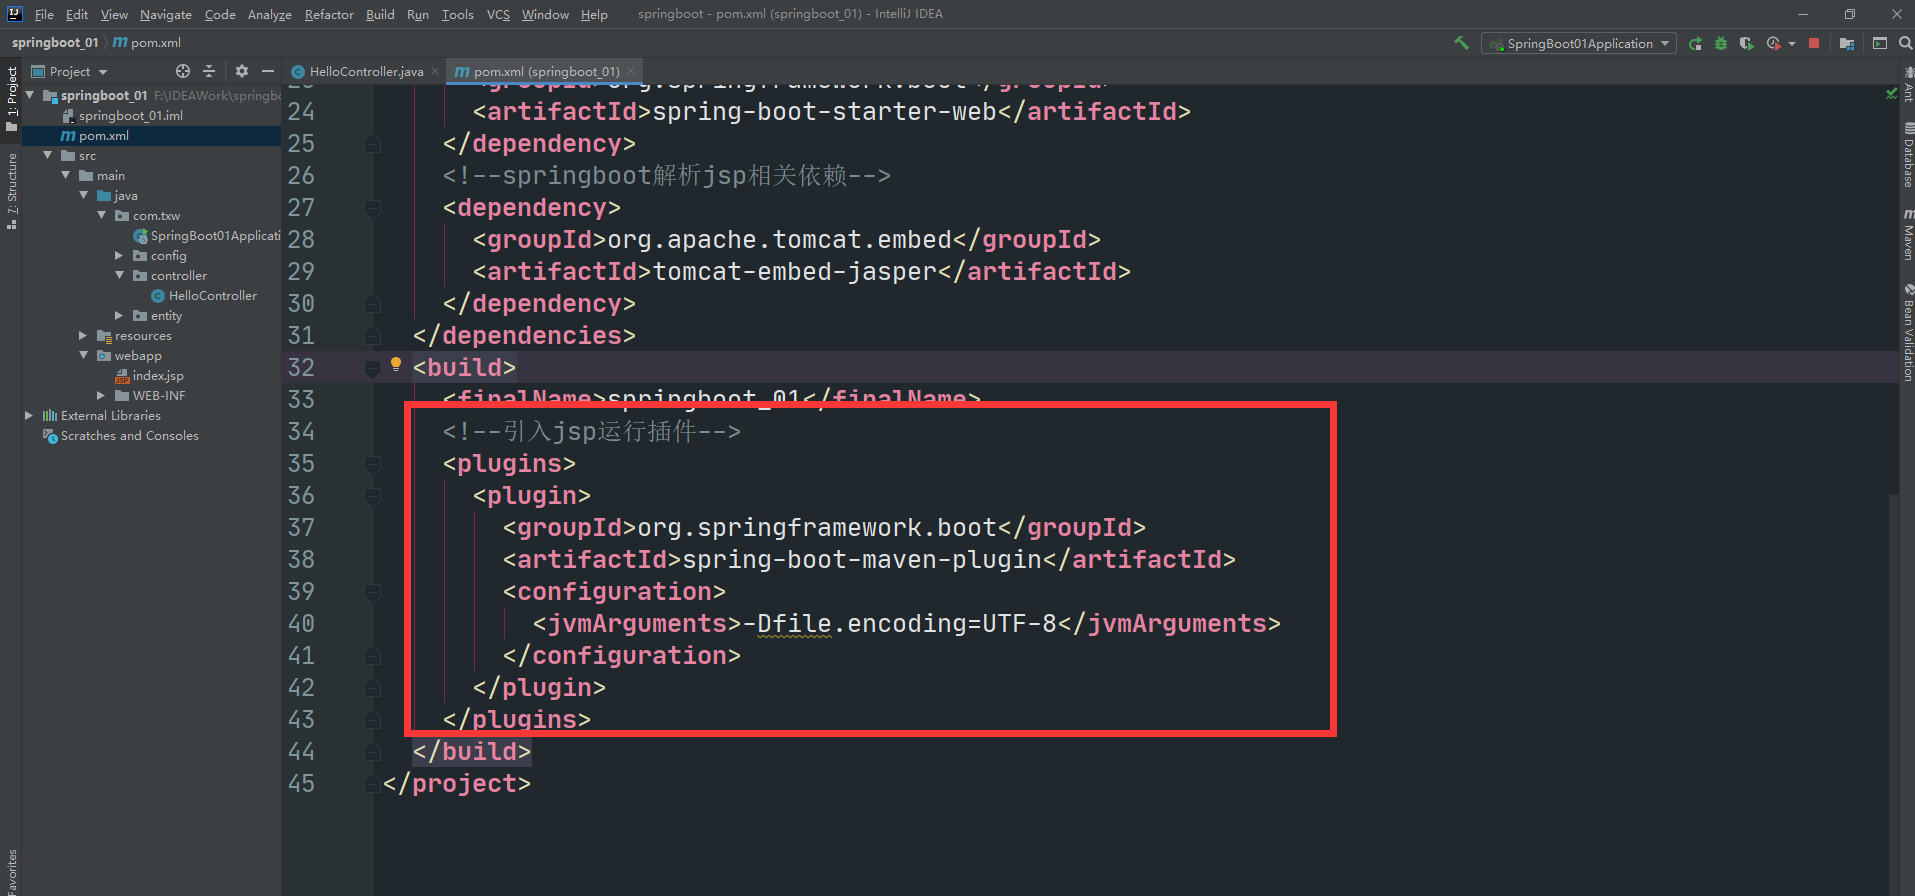Fold the configuration block at line 39

tap(372, 592)
